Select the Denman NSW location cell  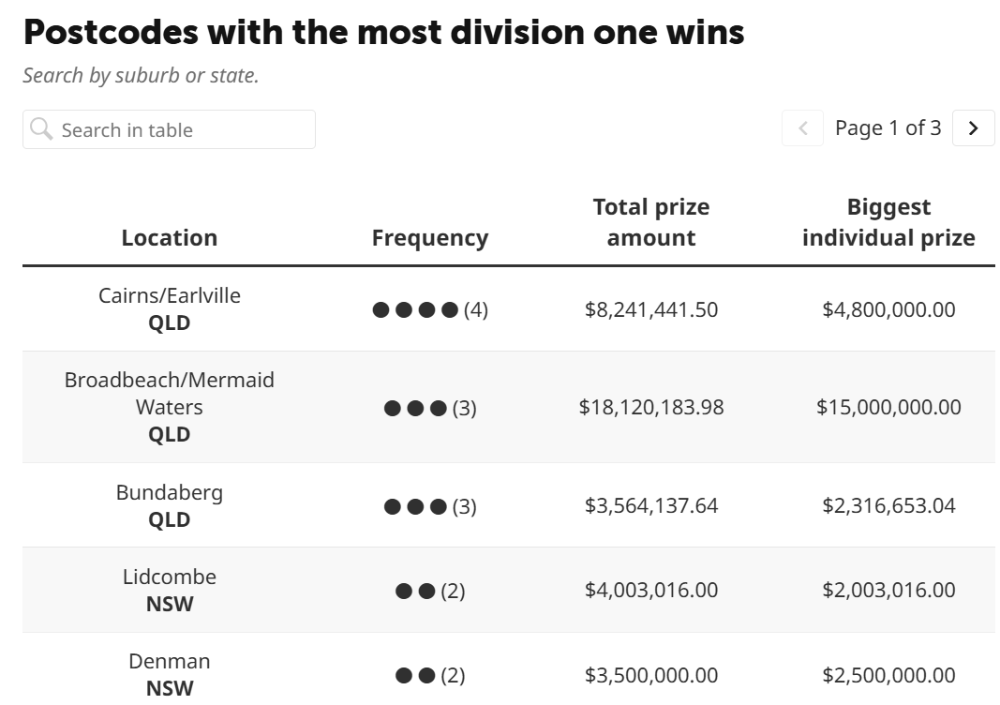coord(170,674)
